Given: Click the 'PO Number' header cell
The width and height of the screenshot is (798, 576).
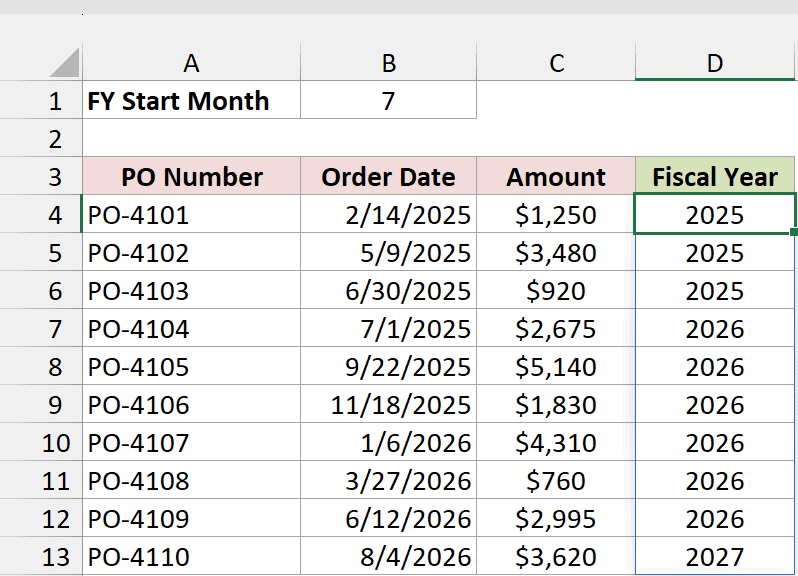Looking at the screenshot, I should coord(191,176).
